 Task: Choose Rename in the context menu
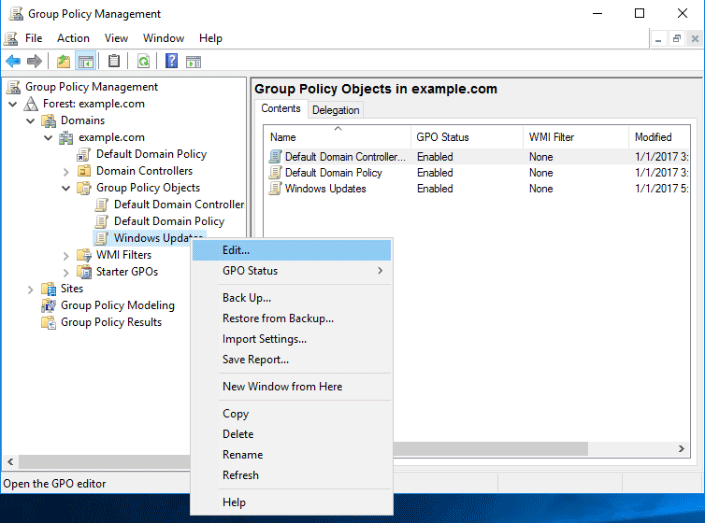point(291,455)
